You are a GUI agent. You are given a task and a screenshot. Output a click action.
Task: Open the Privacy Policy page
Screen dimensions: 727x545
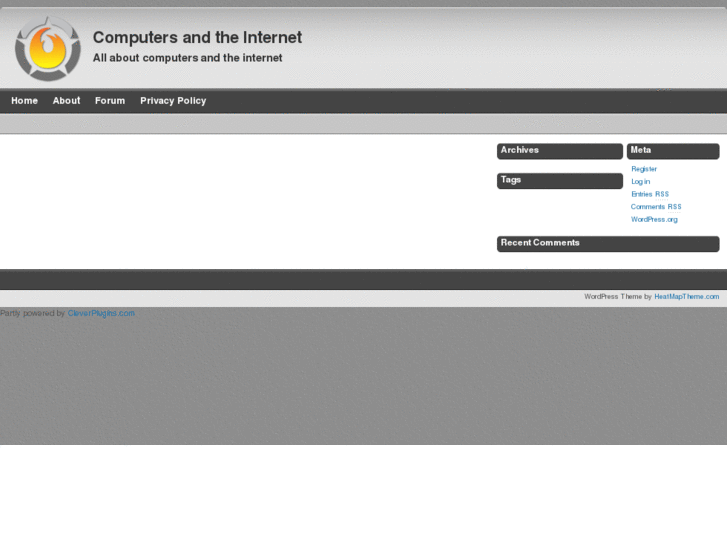coord(173,101)
